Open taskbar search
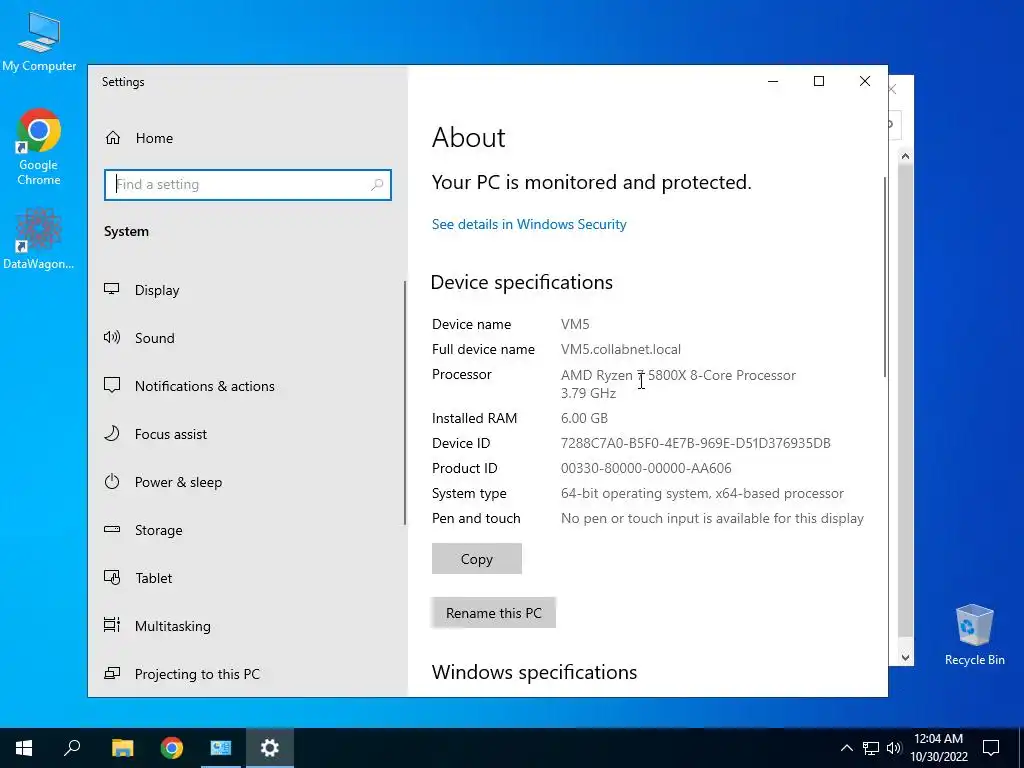This screenshot has width=1024, height=768. coord(72,748)
